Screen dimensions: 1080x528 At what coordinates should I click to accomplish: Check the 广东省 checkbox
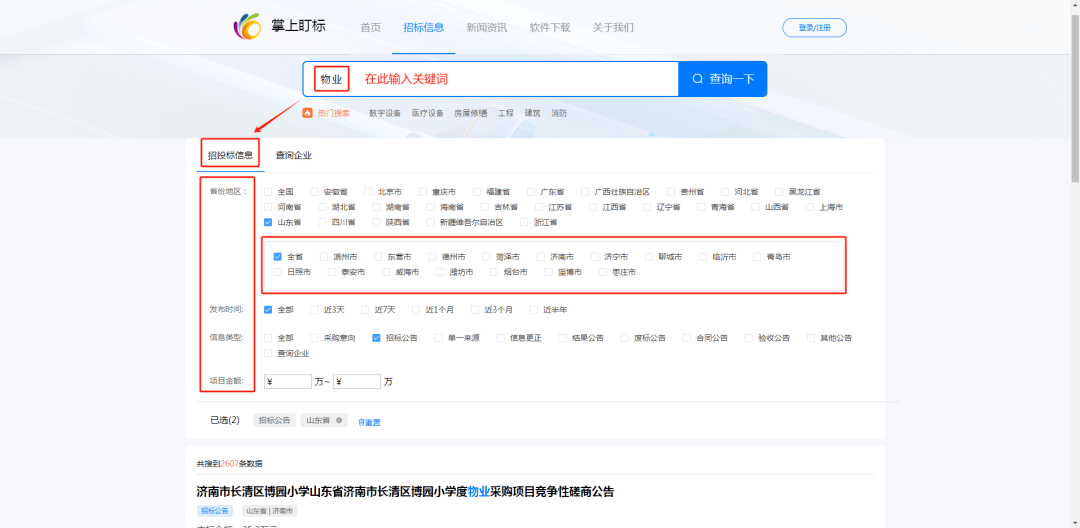(531, 192)
